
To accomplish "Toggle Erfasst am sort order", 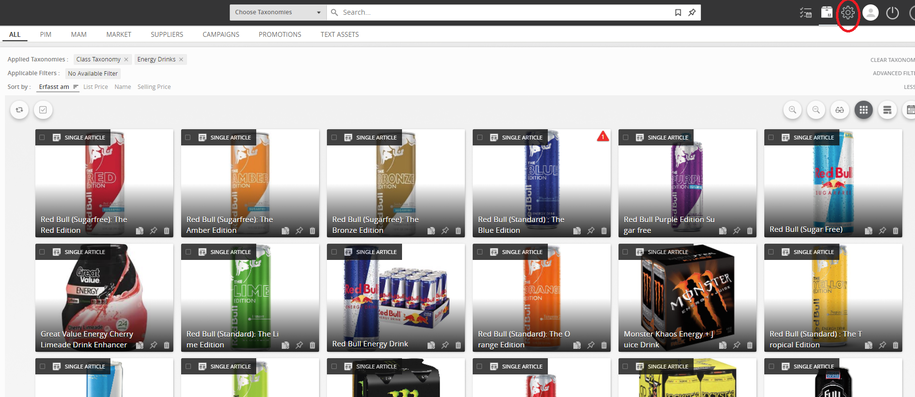I will (58, 86).
